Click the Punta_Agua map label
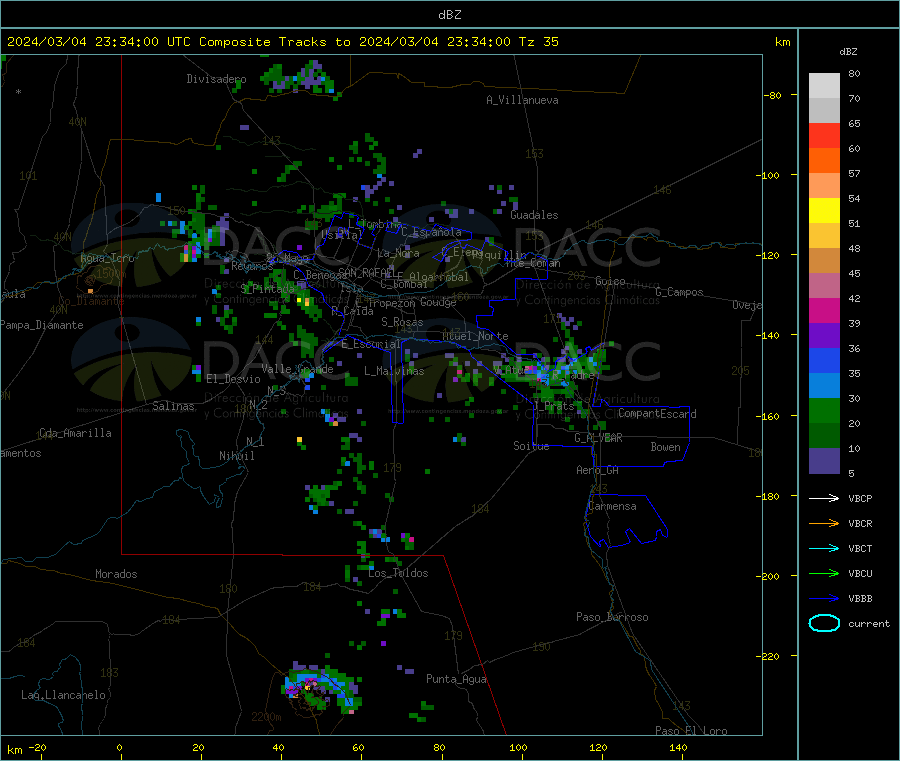 [456, 679]
